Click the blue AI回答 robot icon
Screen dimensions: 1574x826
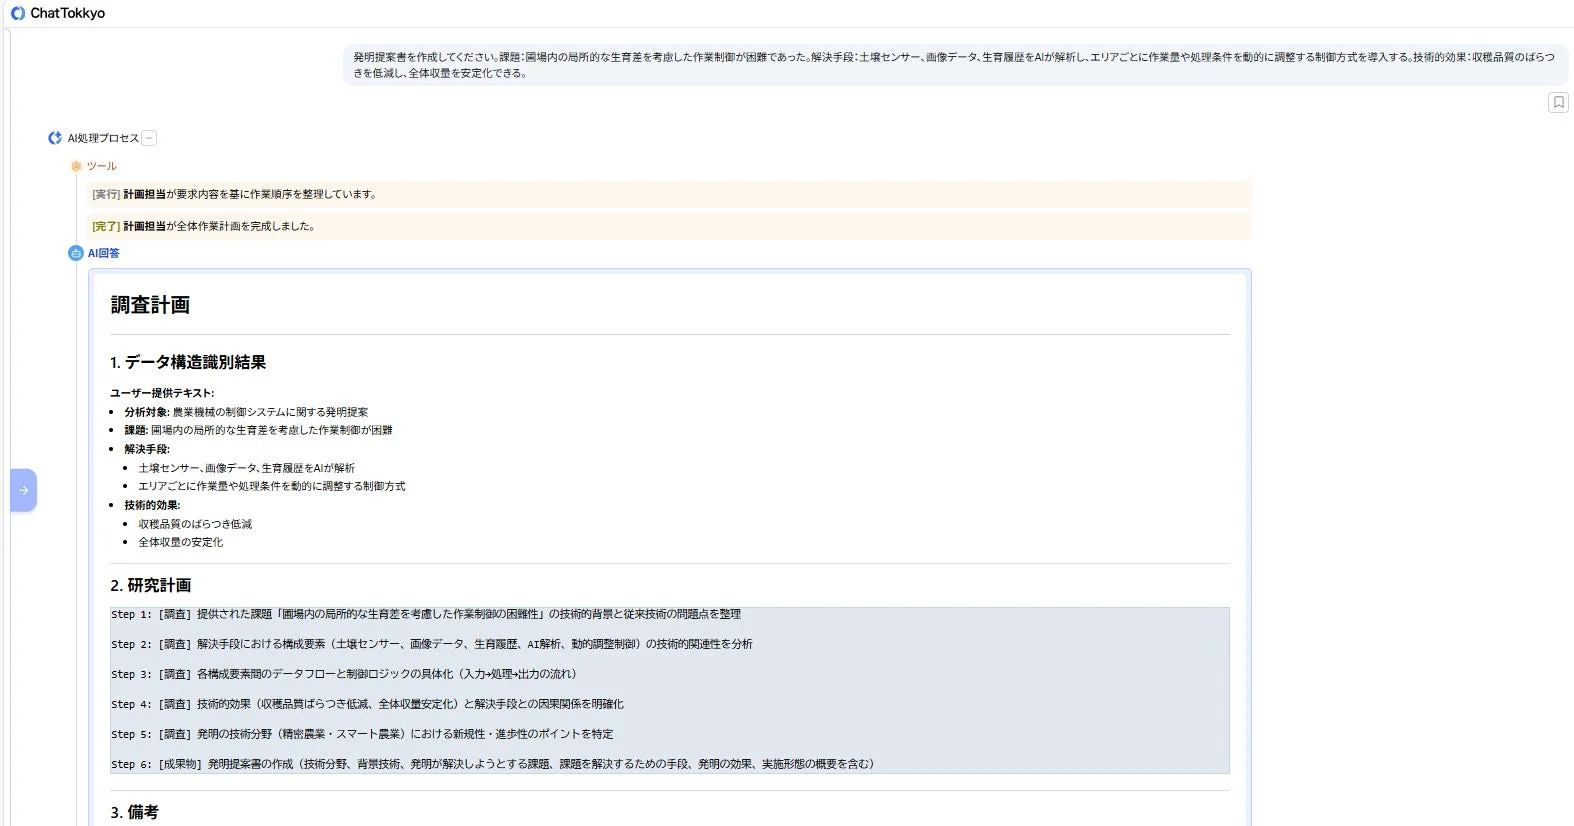(x=76, y=253)
